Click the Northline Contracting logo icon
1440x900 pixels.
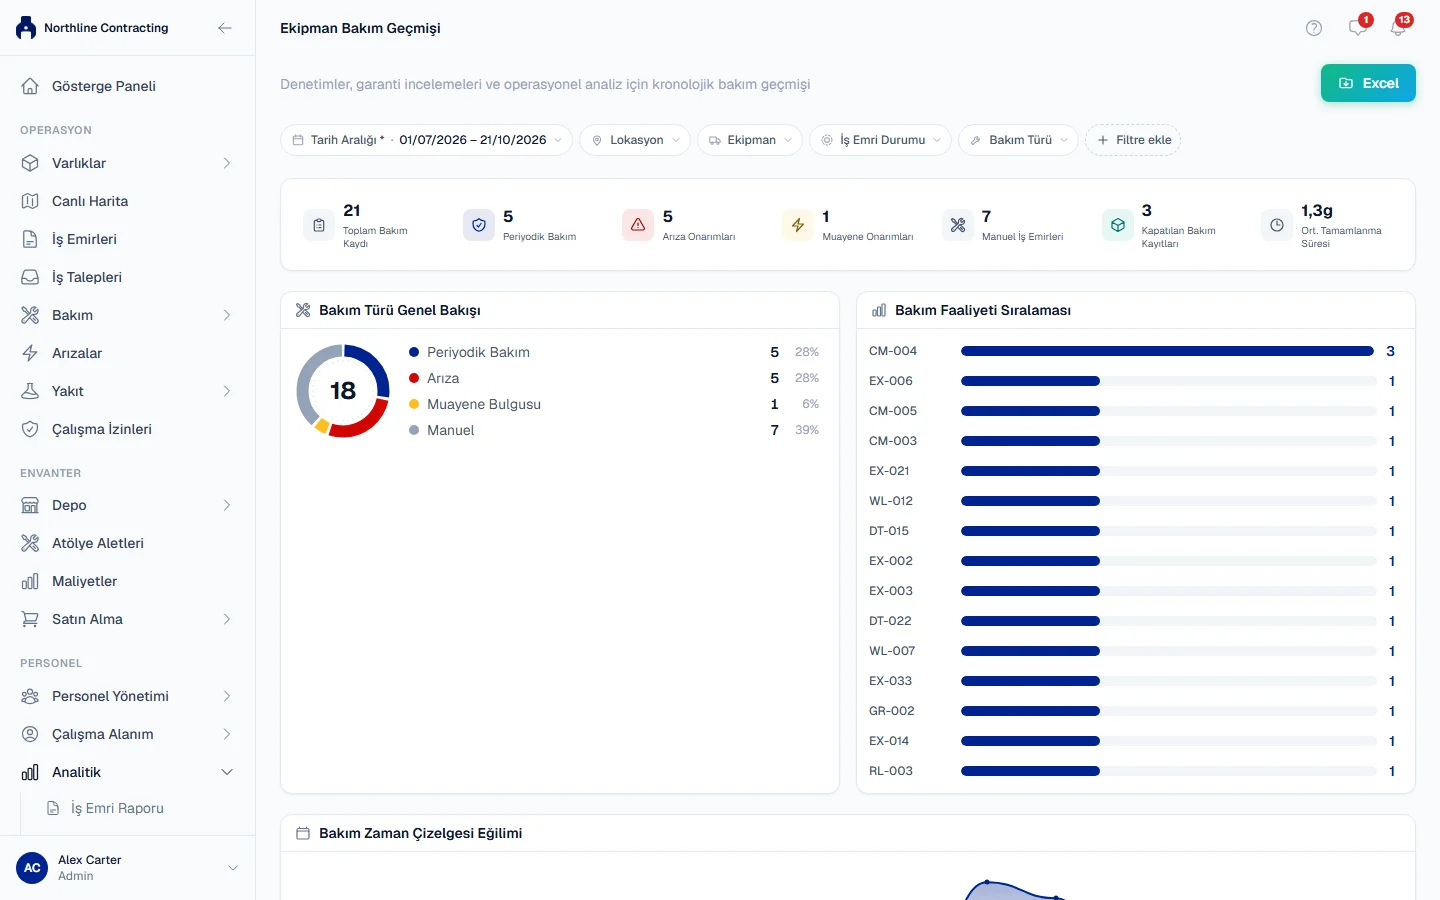[x=26, y=28]
